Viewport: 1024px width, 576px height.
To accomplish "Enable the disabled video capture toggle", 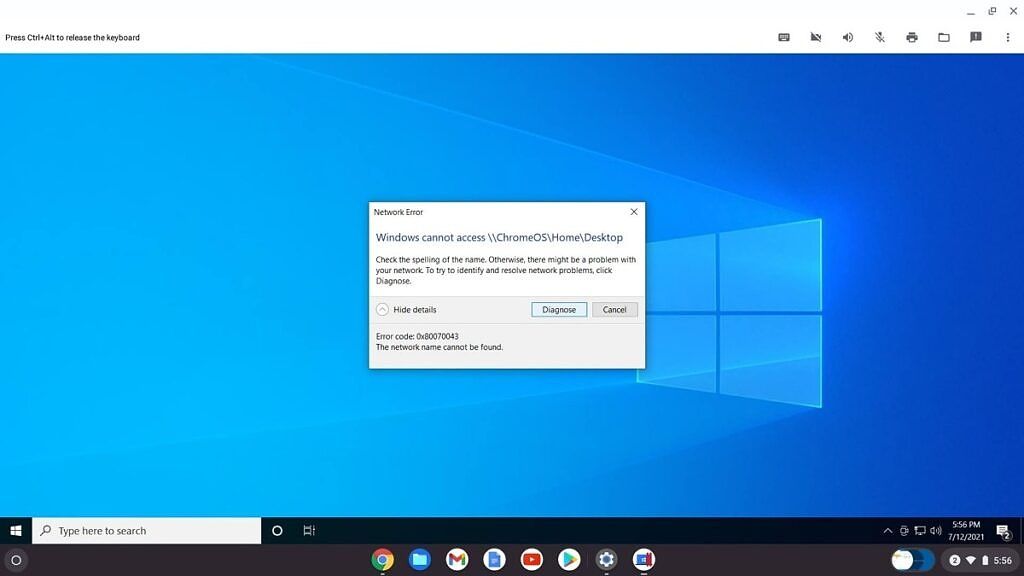I will pyautogui.click(x=815, y=37).
